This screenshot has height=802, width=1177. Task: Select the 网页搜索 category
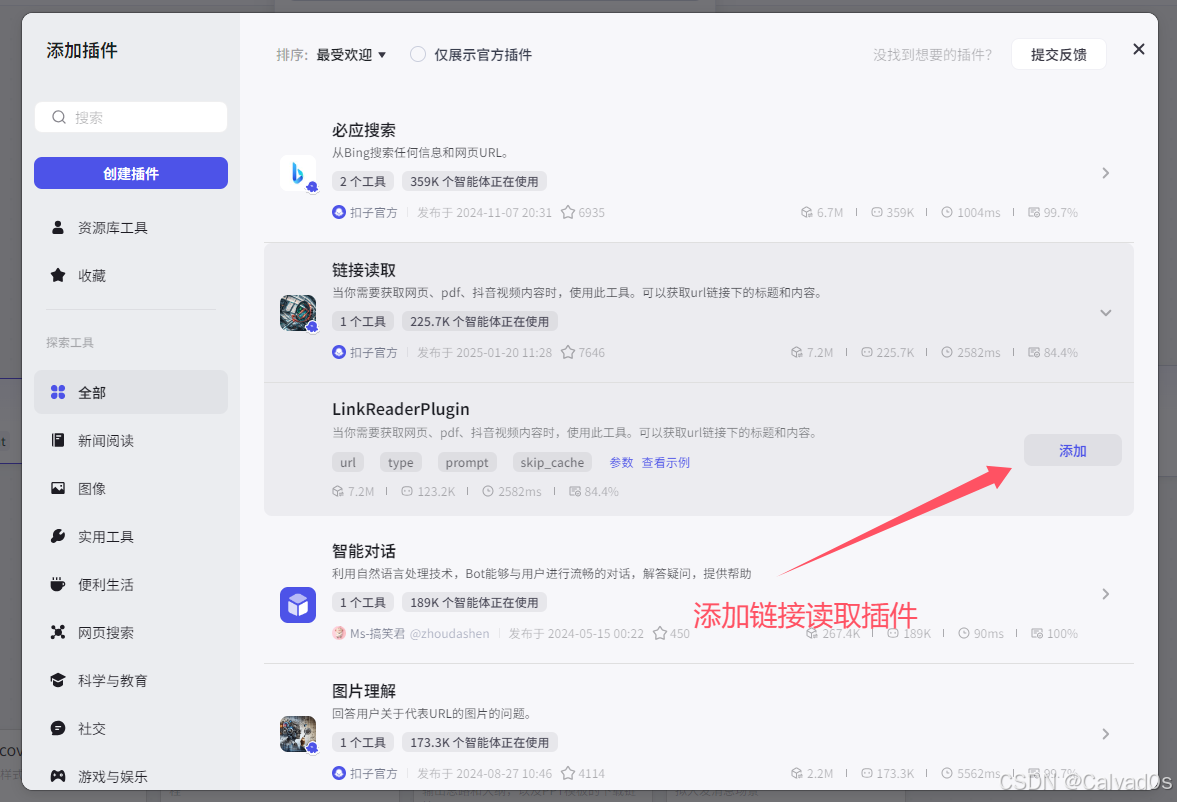131,632
